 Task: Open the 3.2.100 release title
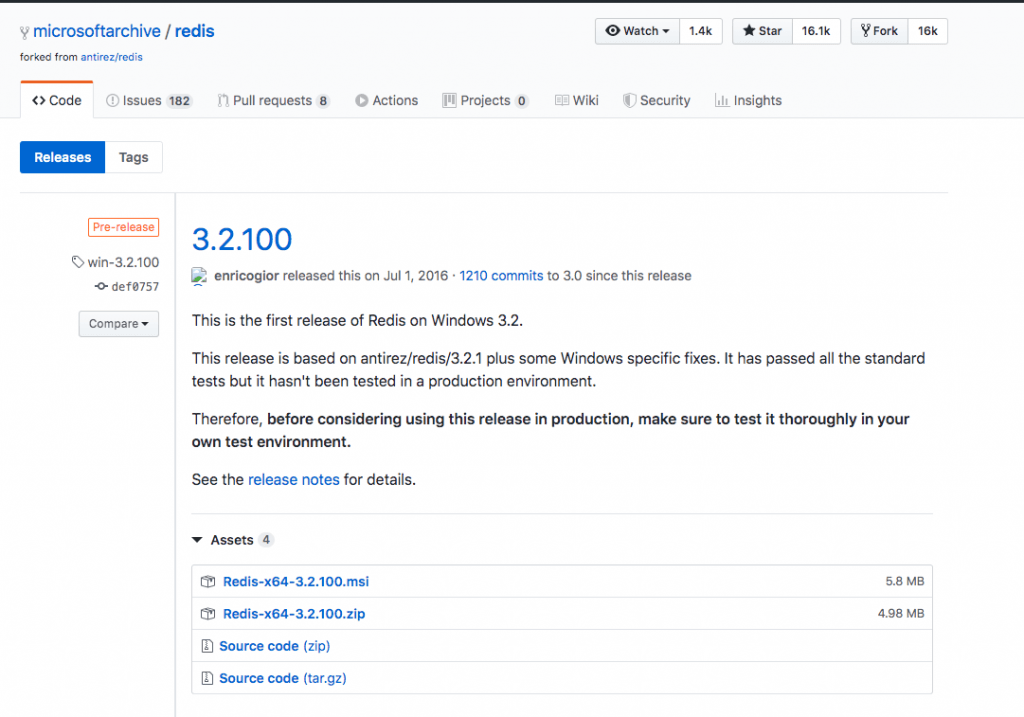tap(242, 239)
